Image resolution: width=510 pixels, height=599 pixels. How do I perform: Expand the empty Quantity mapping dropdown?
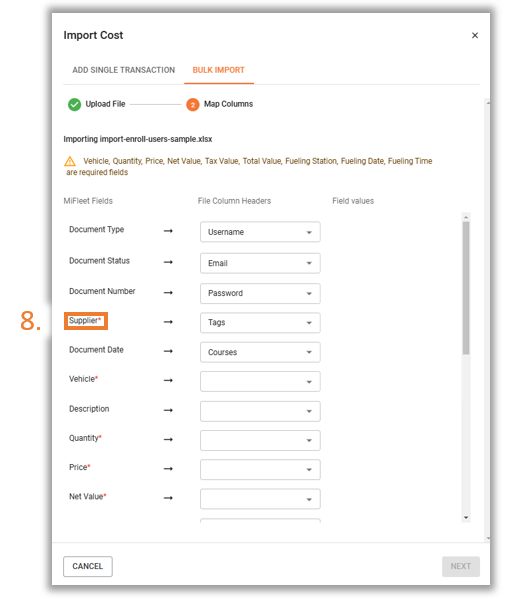(x=260, y=440)
